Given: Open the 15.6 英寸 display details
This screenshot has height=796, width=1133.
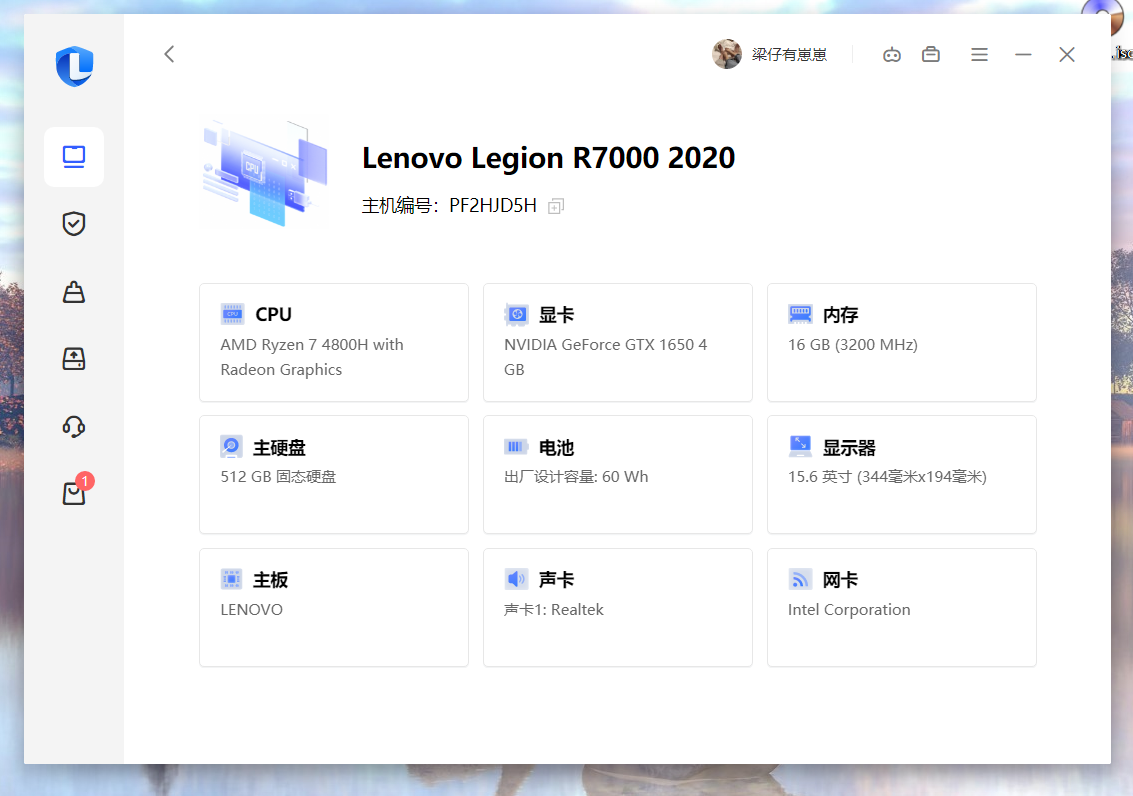Looking at the screenshot, I should pos(902,475).
